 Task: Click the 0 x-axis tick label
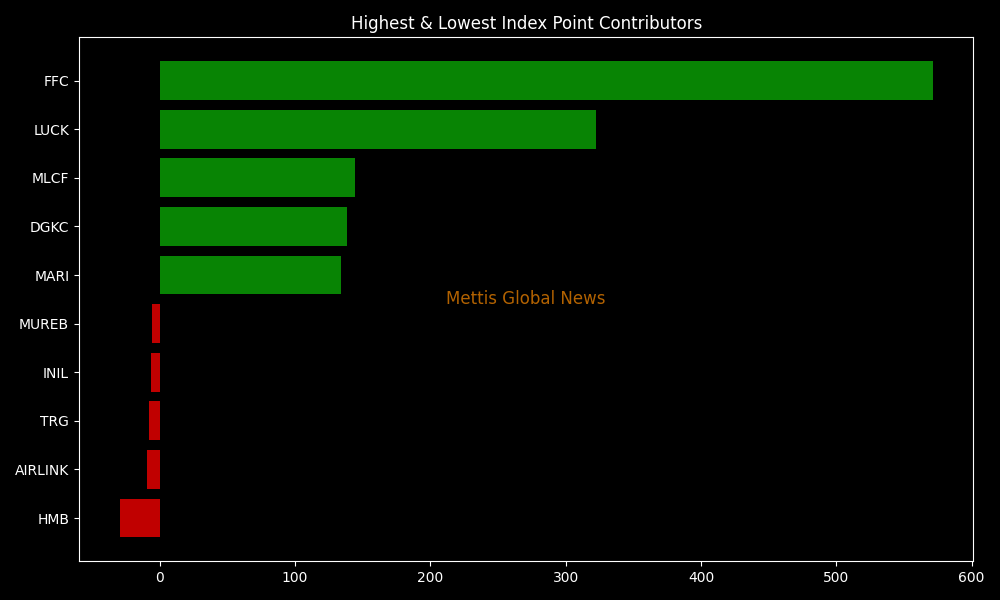point(160,577)
